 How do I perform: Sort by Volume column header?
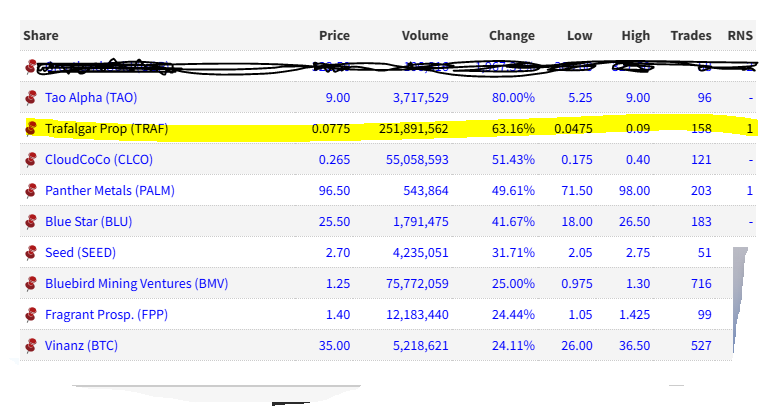click(x=425, y=35)
